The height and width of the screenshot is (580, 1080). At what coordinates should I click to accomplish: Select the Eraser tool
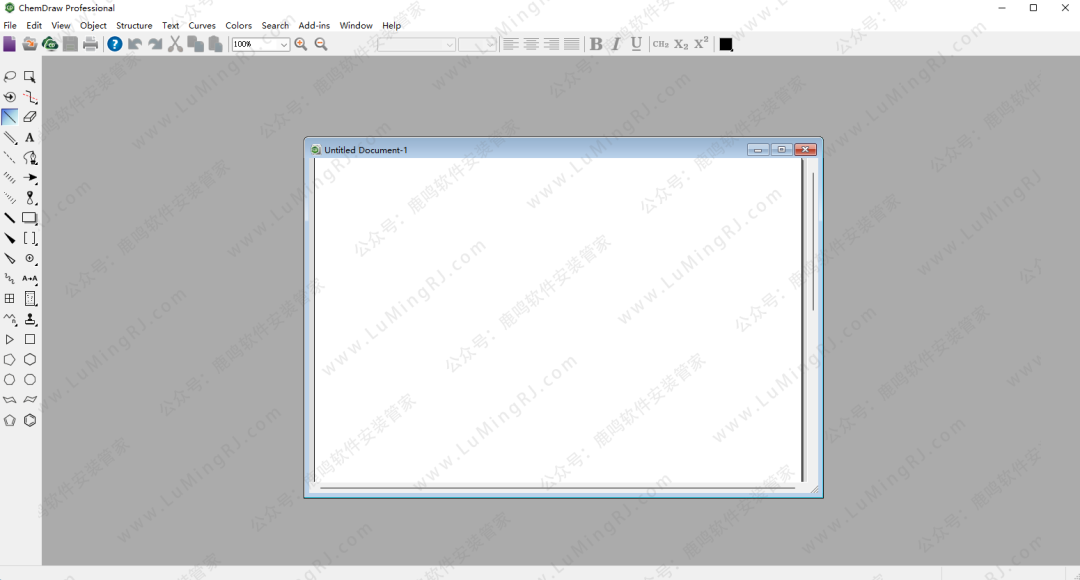coord(30,117)
